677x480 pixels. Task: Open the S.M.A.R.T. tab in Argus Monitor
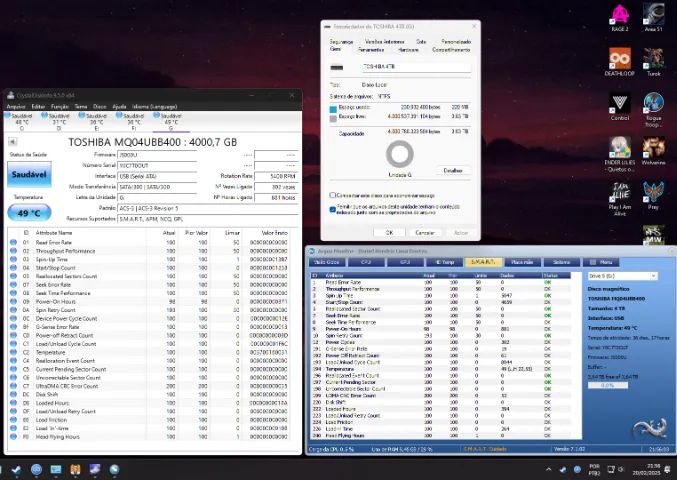[x=483, y=262]
